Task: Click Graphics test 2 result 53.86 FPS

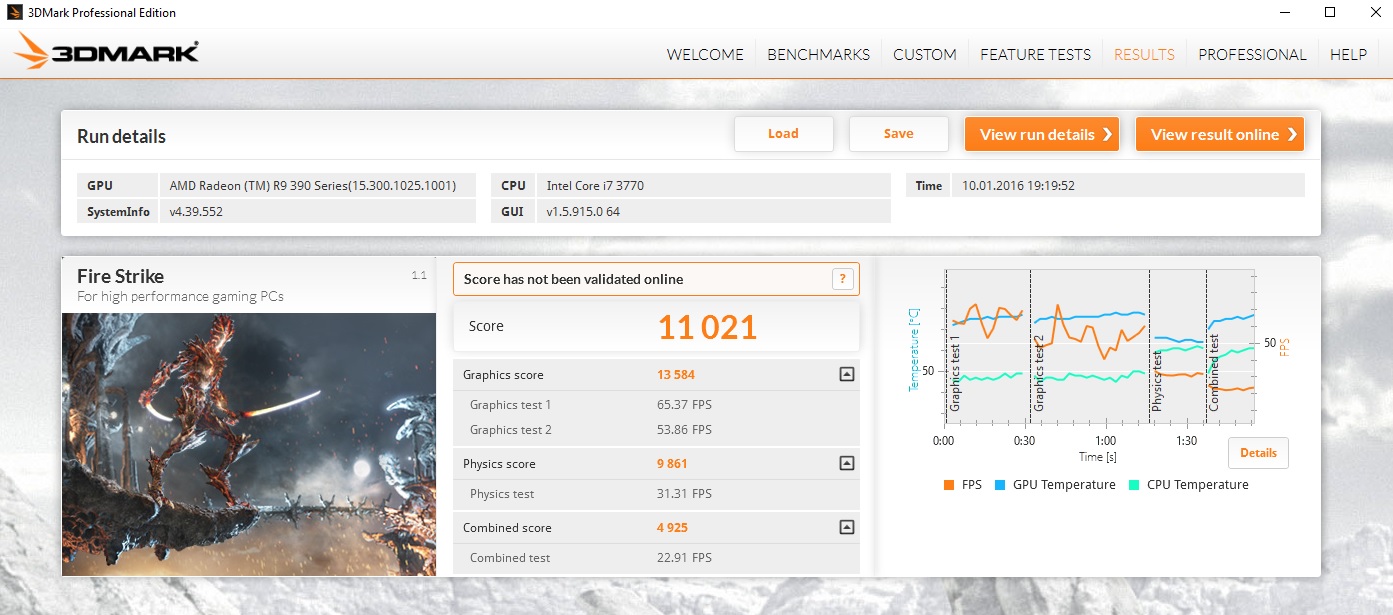Action: coord(684,430)
